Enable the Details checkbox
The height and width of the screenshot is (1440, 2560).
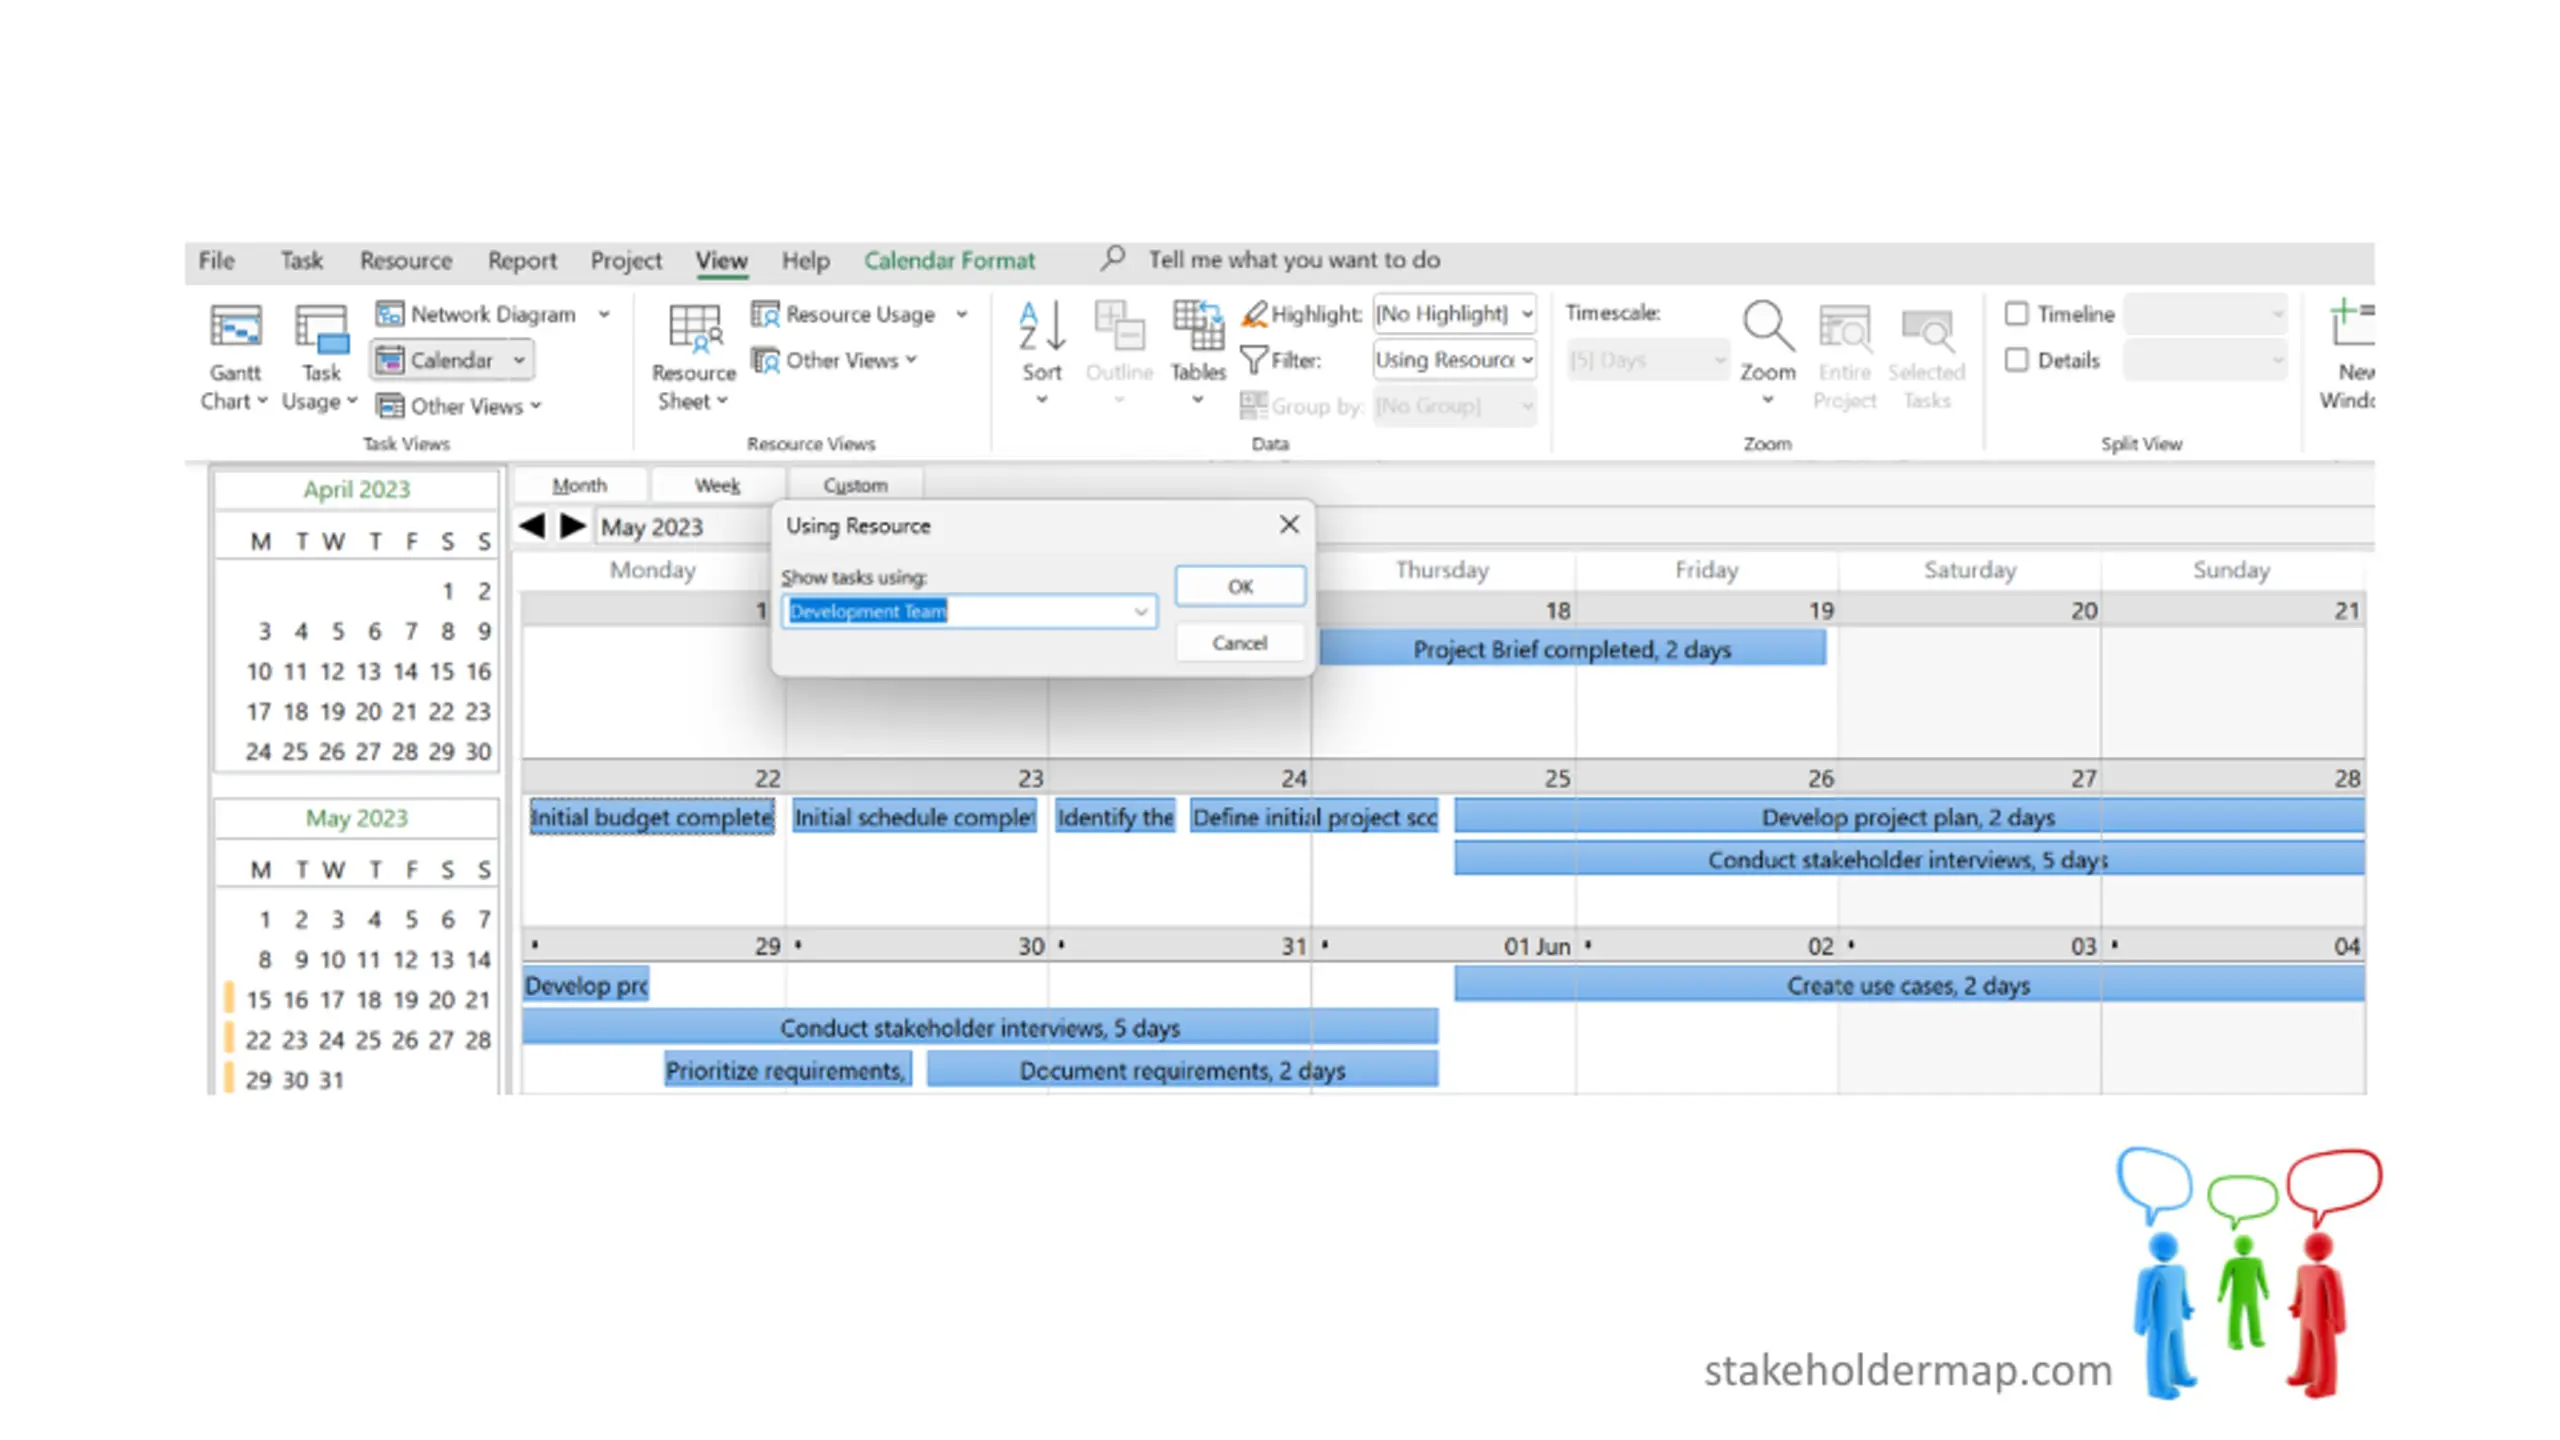point(2017,360)
